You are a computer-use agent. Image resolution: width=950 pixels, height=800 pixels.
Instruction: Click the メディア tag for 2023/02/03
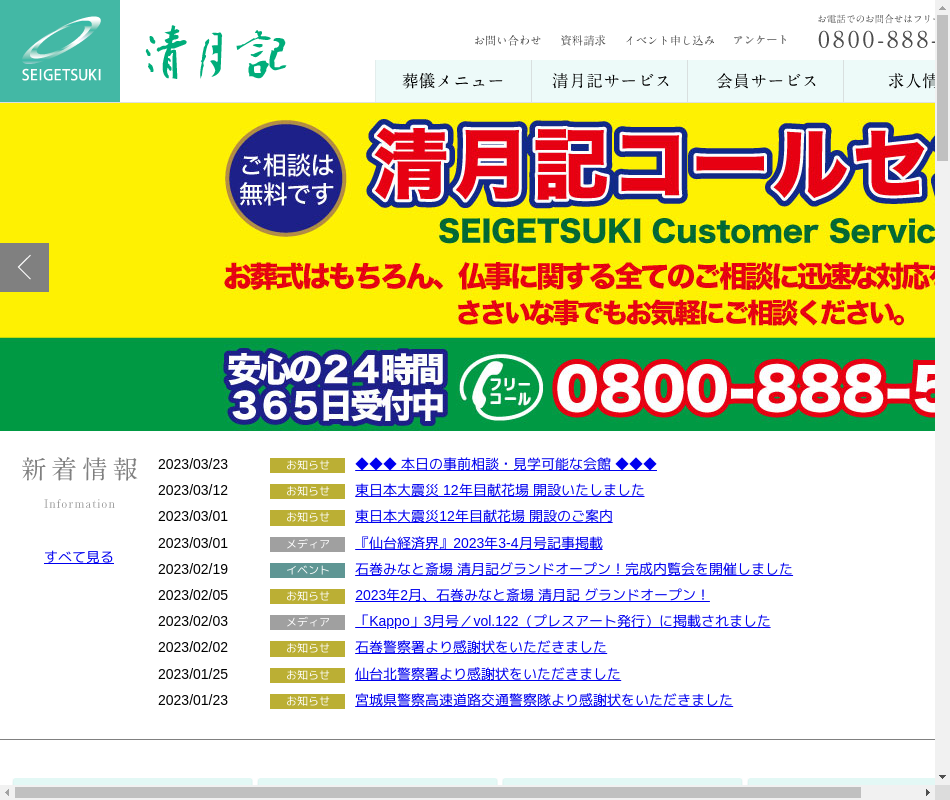click(x=307, y=622)
